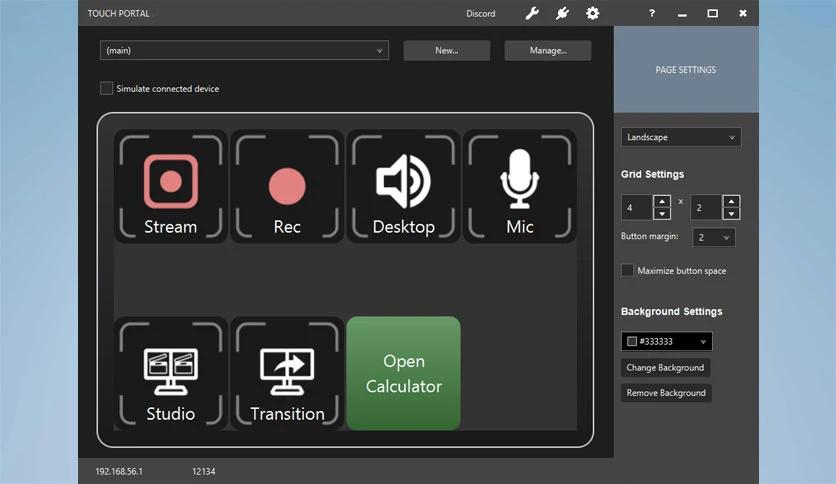
Task: Select the Mic microphone button
Action: (519, 186)
